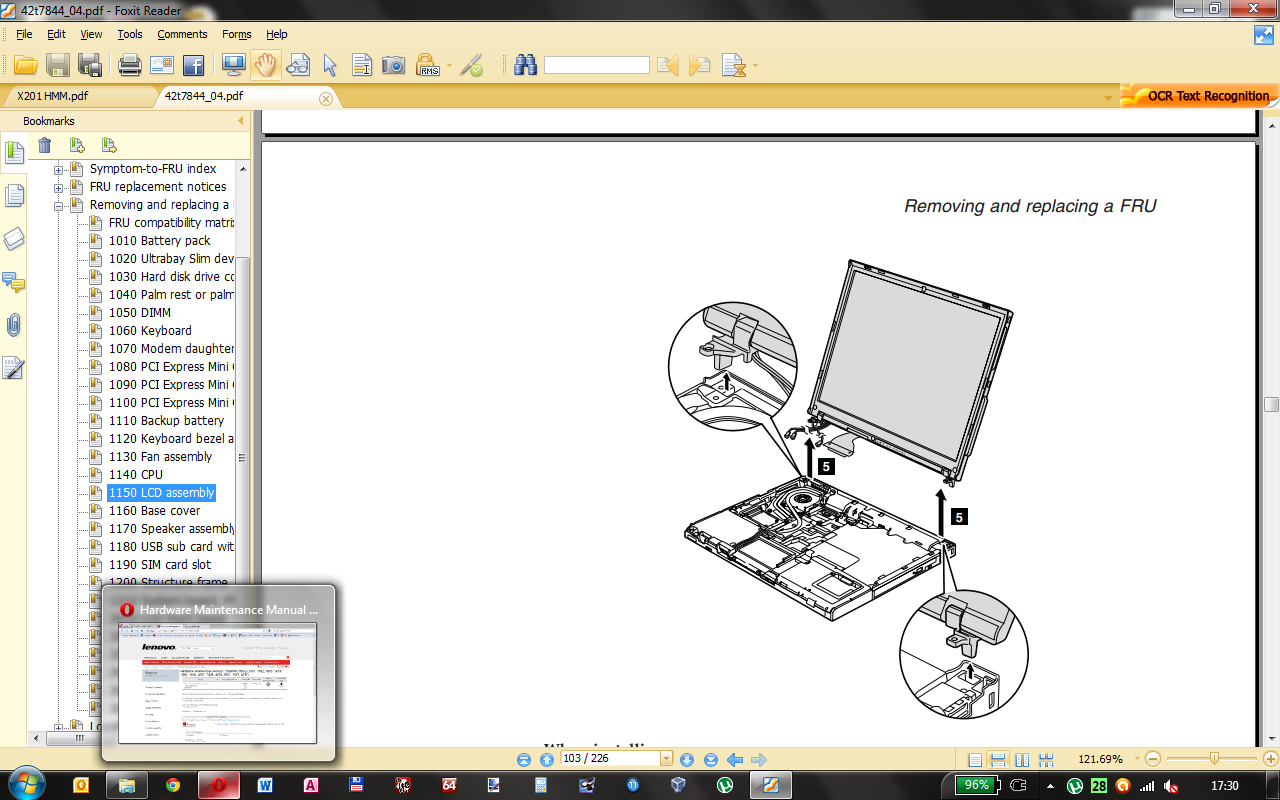Click the RMS padlock icon
The height and width of the screenshot is (800, 1280).
tap(427, 65)
